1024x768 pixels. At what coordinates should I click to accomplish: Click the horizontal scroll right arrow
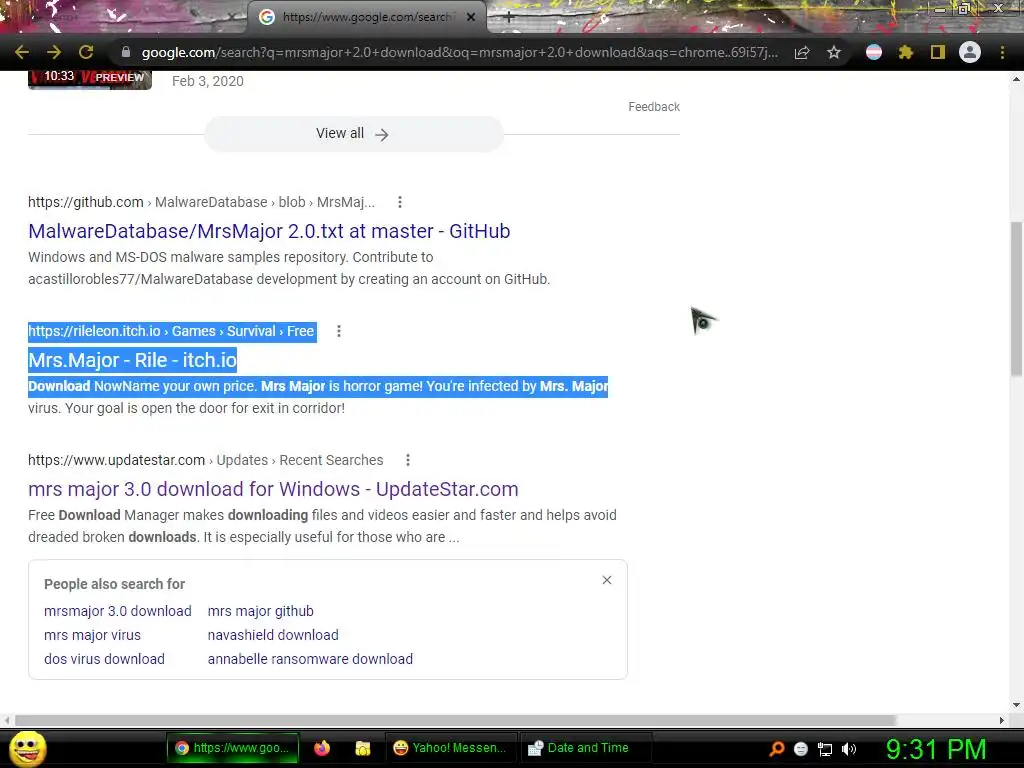[x=1002, y=720]
